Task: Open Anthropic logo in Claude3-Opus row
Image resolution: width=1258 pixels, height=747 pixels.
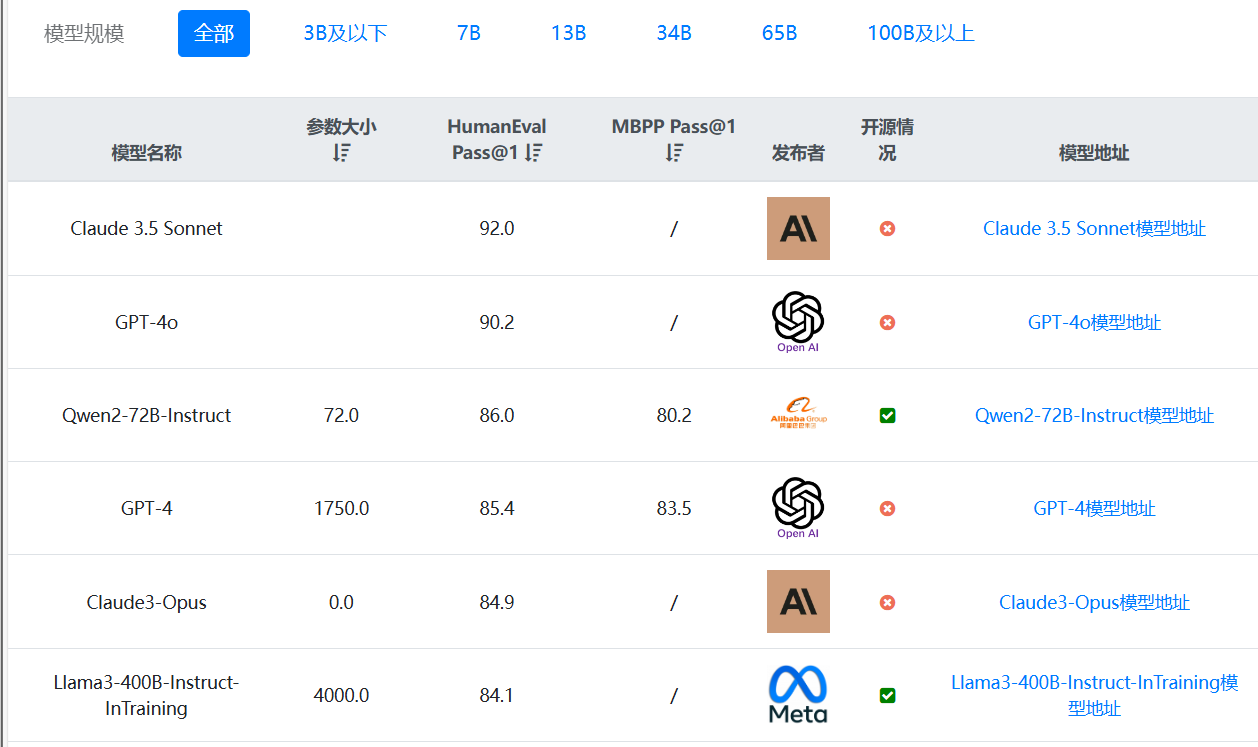Action: pyautogui.click(x=798, y=602)
